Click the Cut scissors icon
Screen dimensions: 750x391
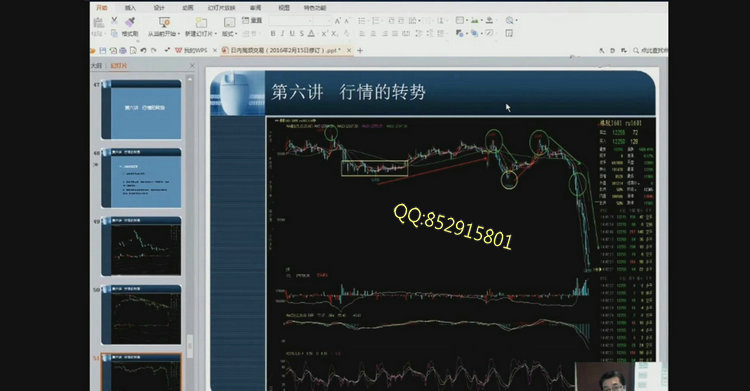(x=114, y=21)
